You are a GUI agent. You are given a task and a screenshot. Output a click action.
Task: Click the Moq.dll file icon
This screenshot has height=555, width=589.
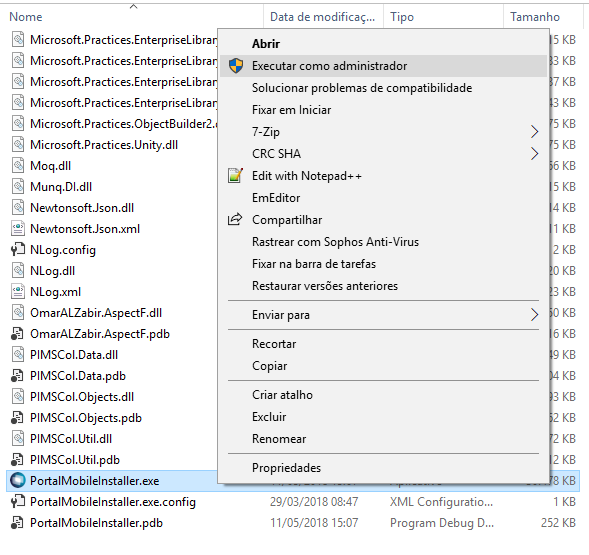pyautogui.click(x=18, y=166)
